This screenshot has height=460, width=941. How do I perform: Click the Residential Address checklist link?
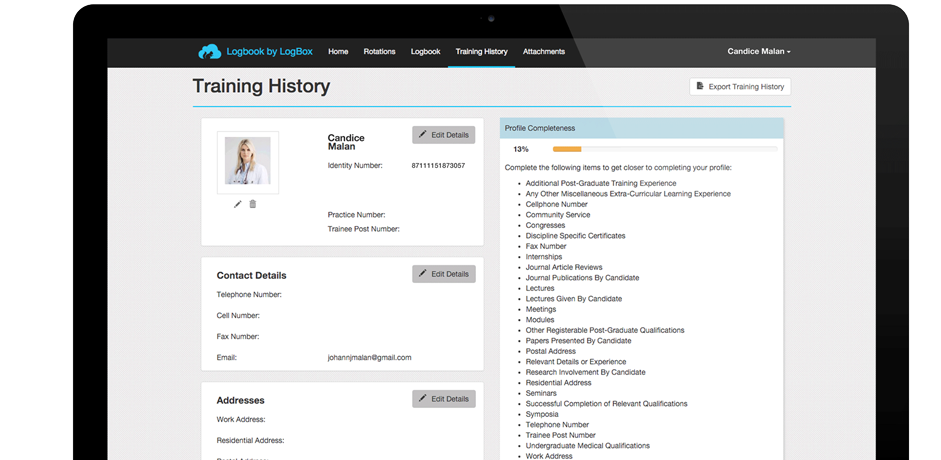tap(558, 383)
